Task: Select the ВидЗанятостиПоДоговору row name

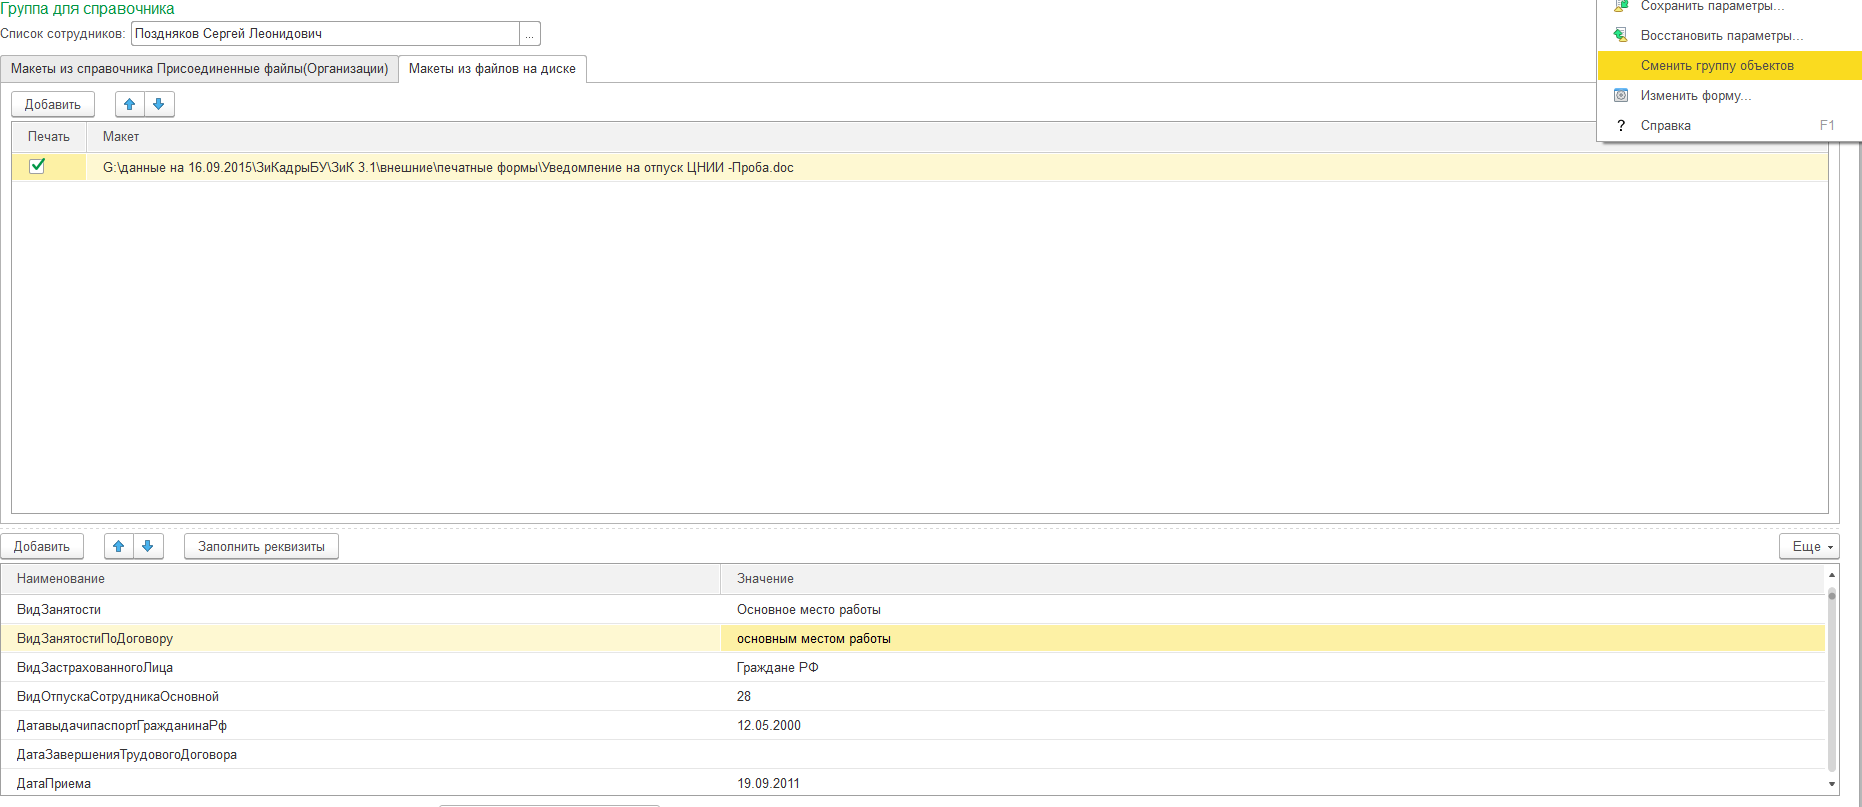Action: (x=95, y=639)
